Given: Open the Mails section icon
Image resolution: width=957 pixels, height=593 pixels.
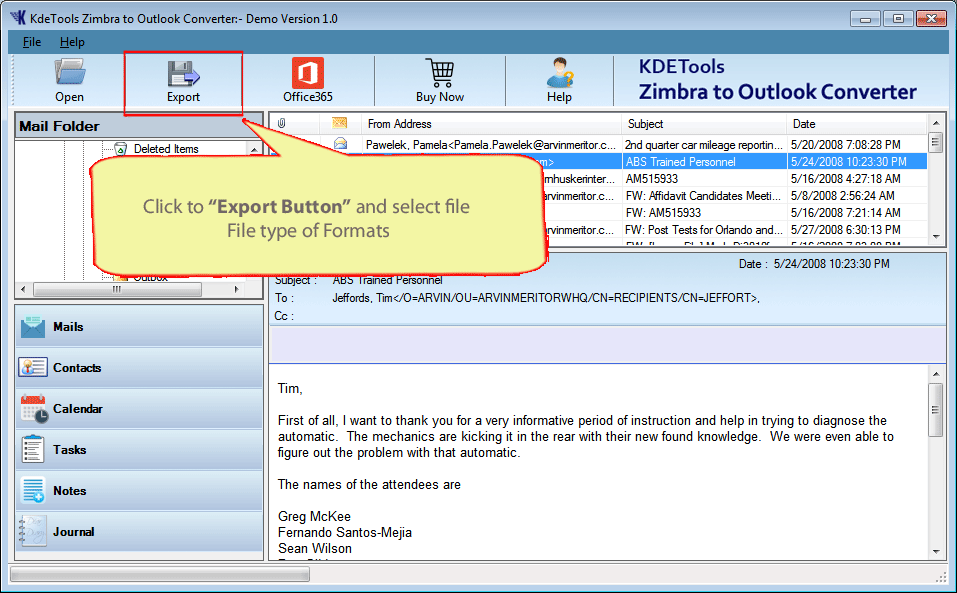Looking at the screenshot, I should 32,327.
